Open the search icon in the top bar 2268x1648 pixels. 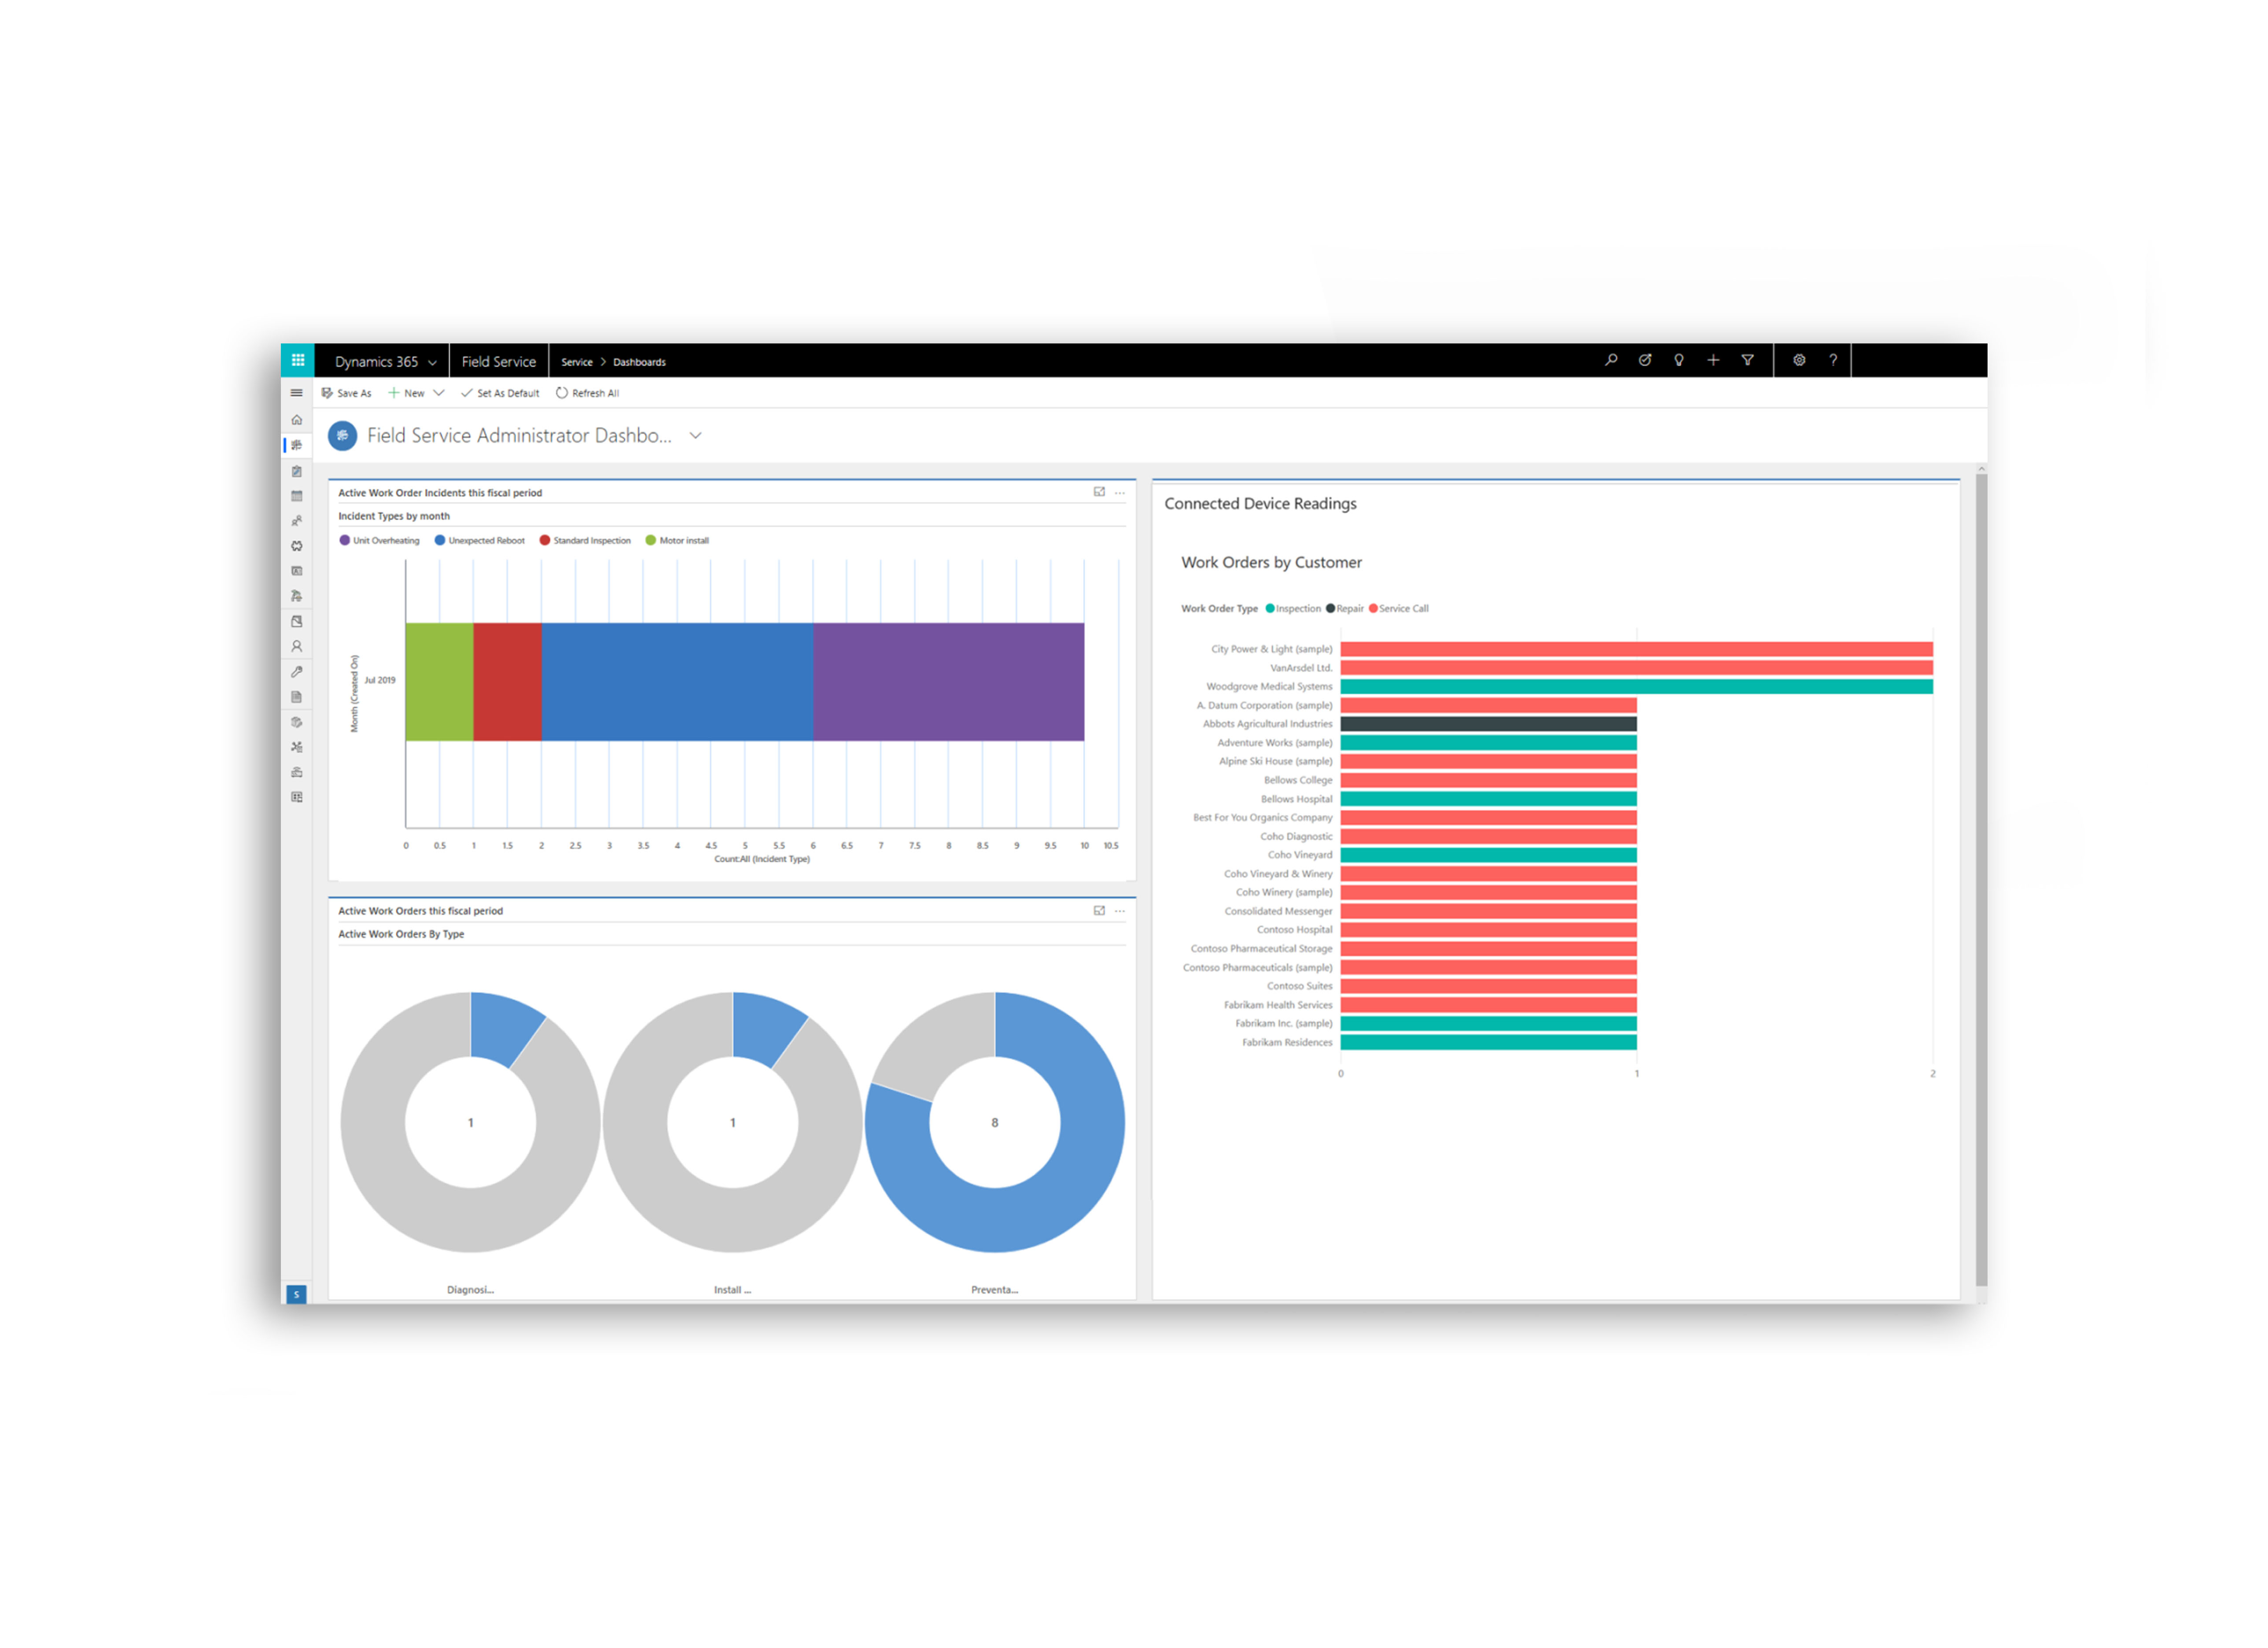pos(1611,360)
